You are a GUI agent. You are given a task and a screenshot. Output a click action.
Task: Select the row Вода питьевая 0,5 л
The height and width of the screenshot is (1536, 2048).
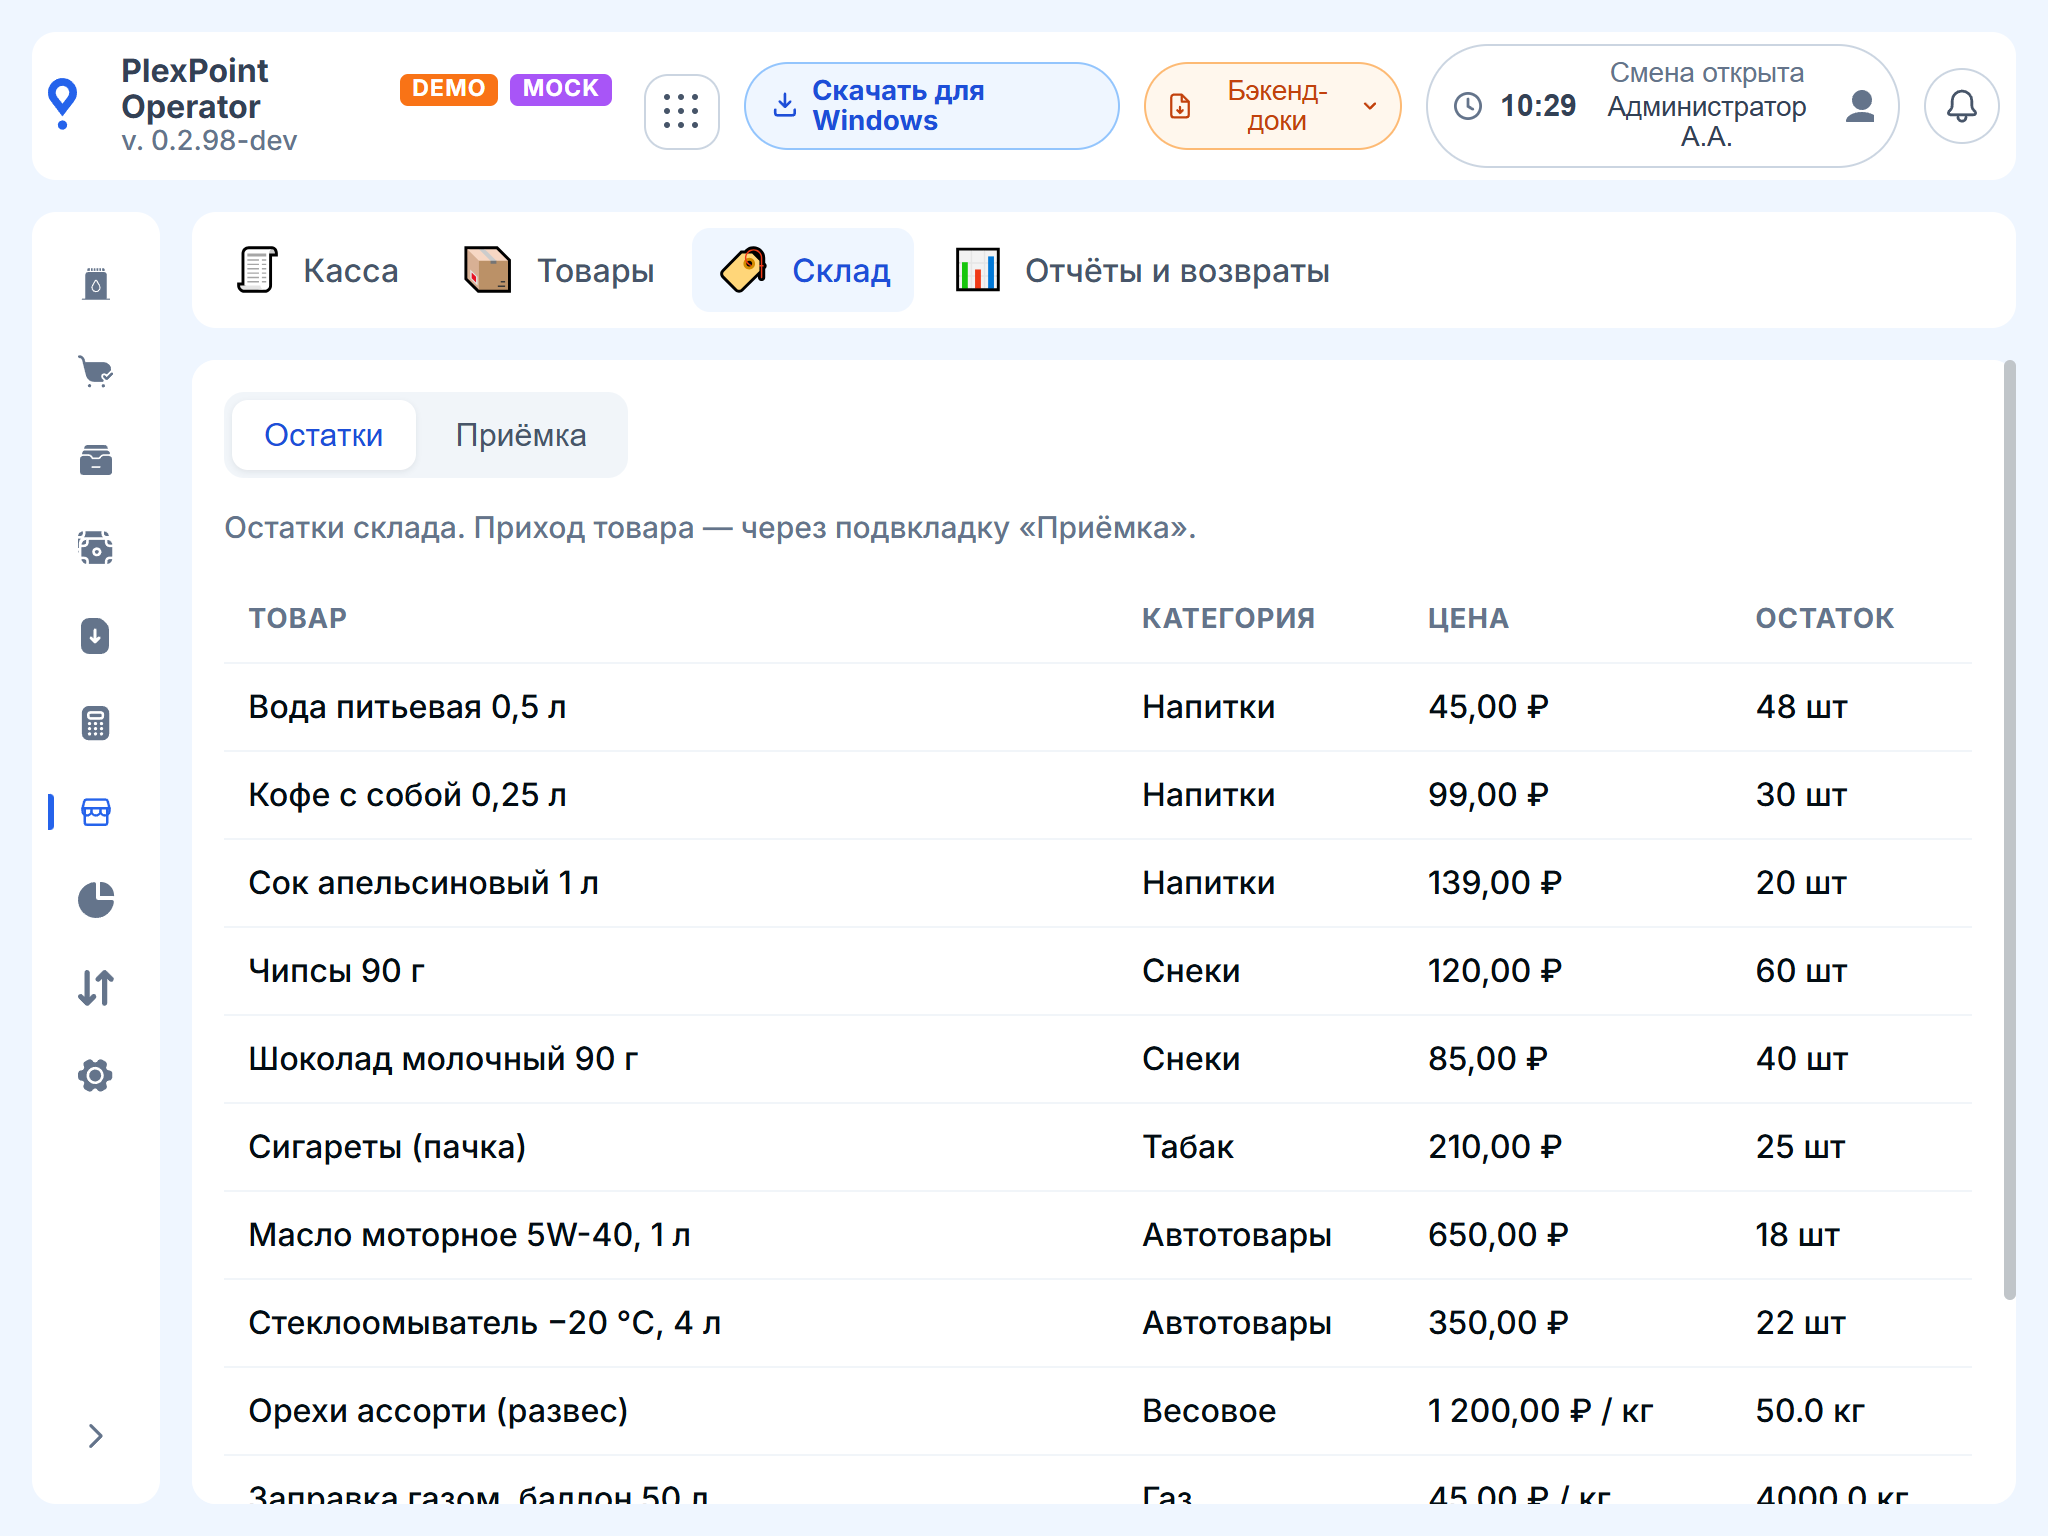click(1098, 707)
